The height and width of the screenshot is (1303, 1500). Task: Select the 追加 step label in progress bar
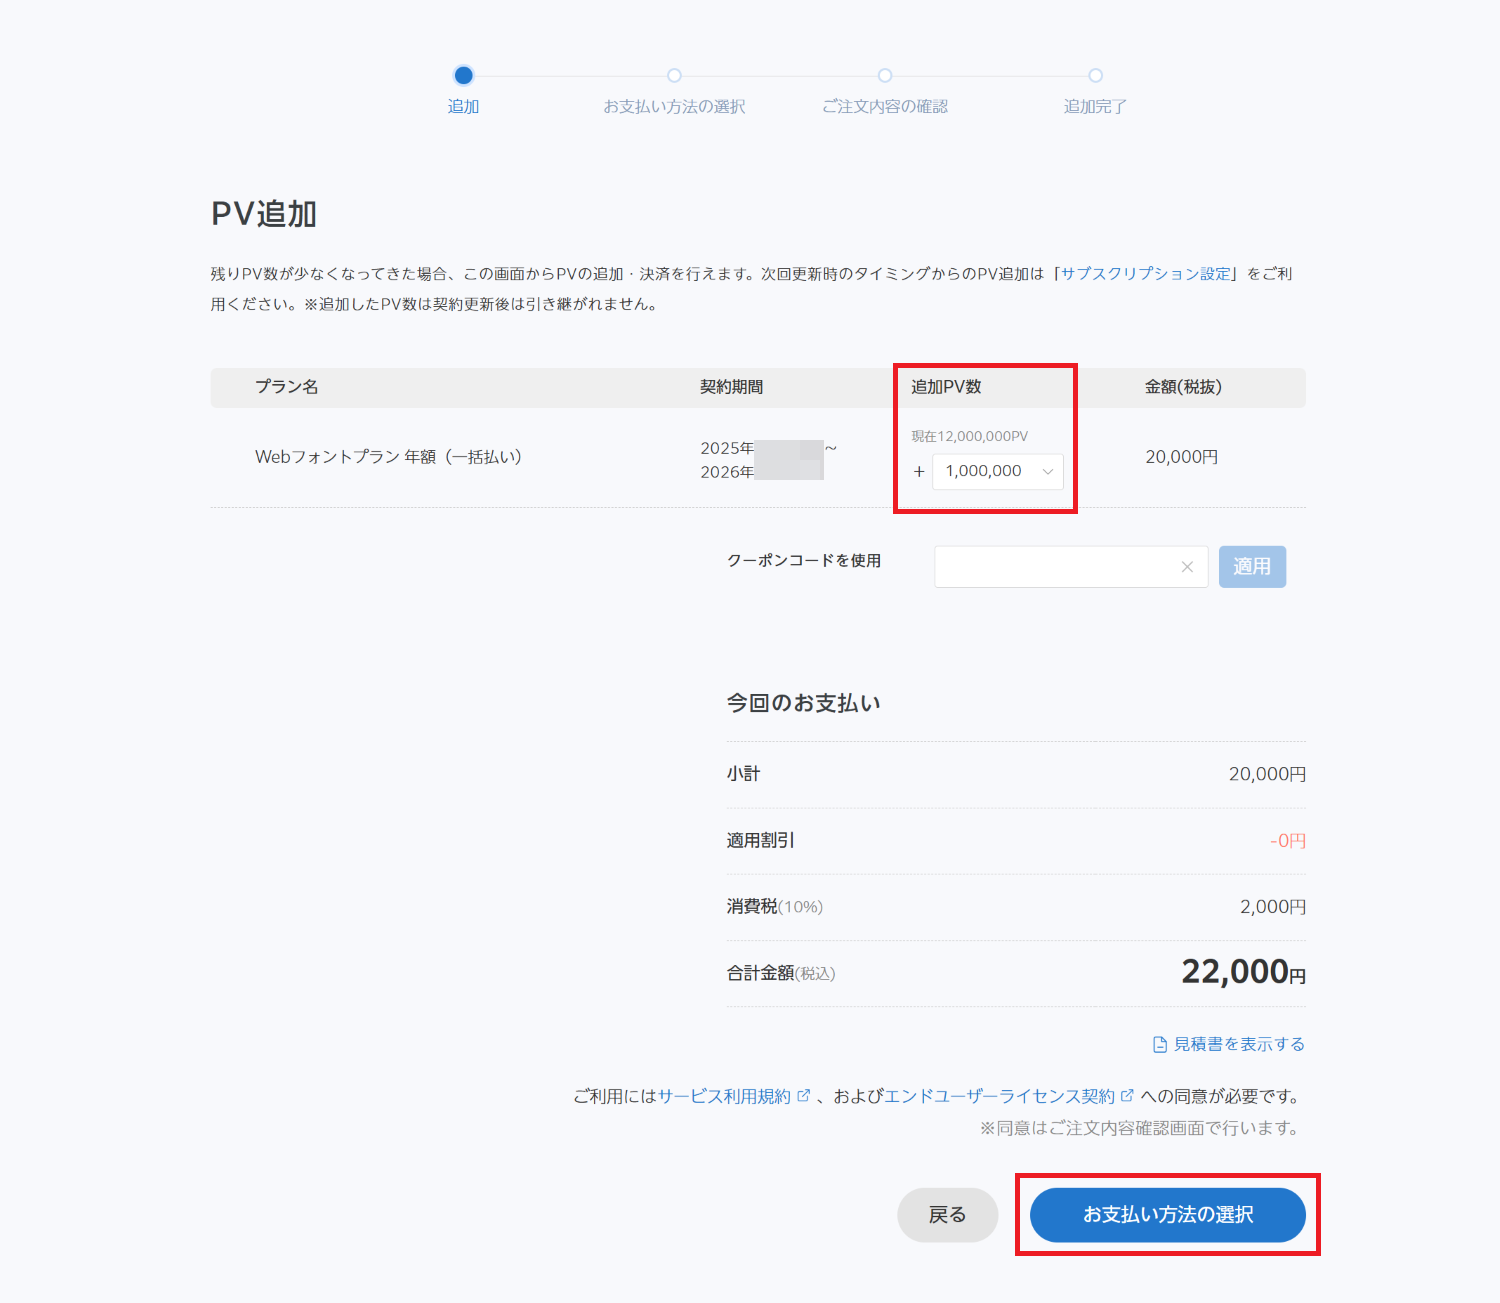pyautogui.click(x=463, y=107)
